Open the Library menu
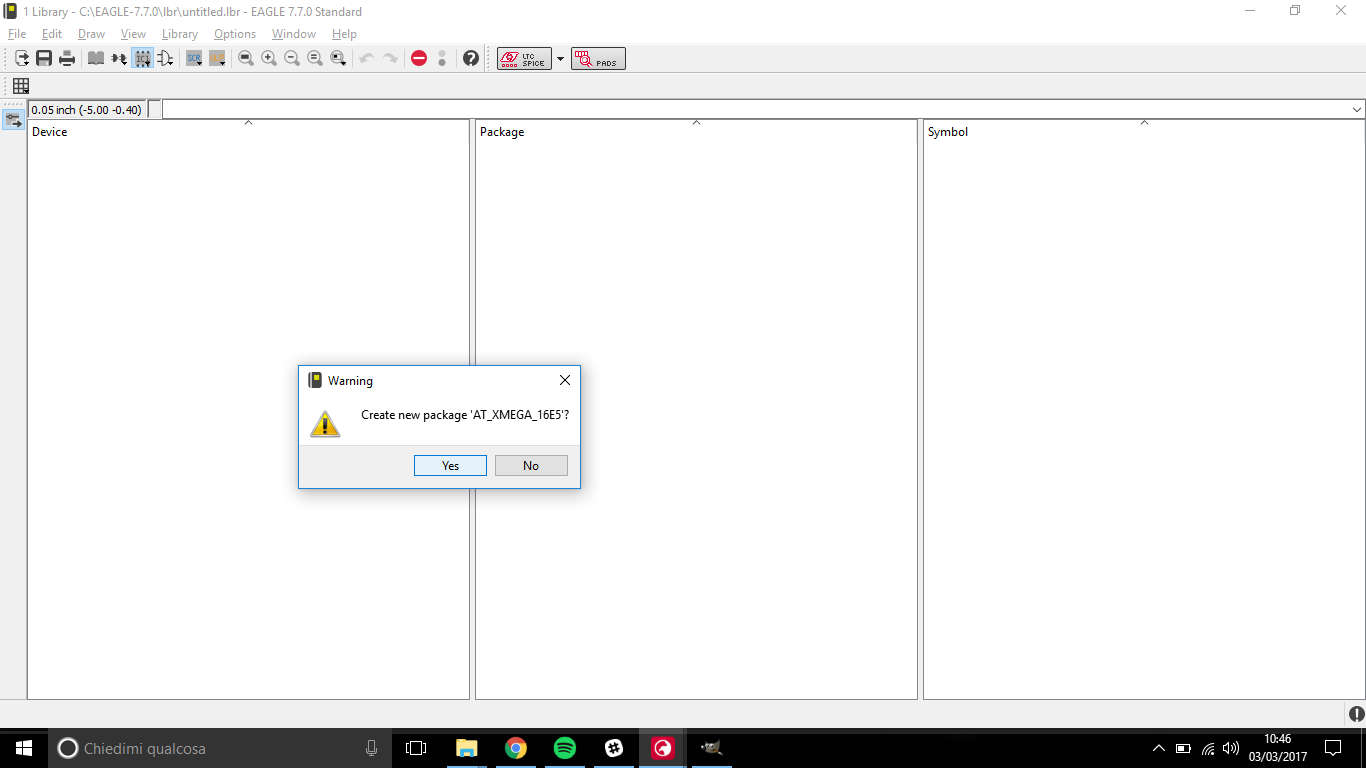This screenshot has height=768, width=1366. (180, 34)
